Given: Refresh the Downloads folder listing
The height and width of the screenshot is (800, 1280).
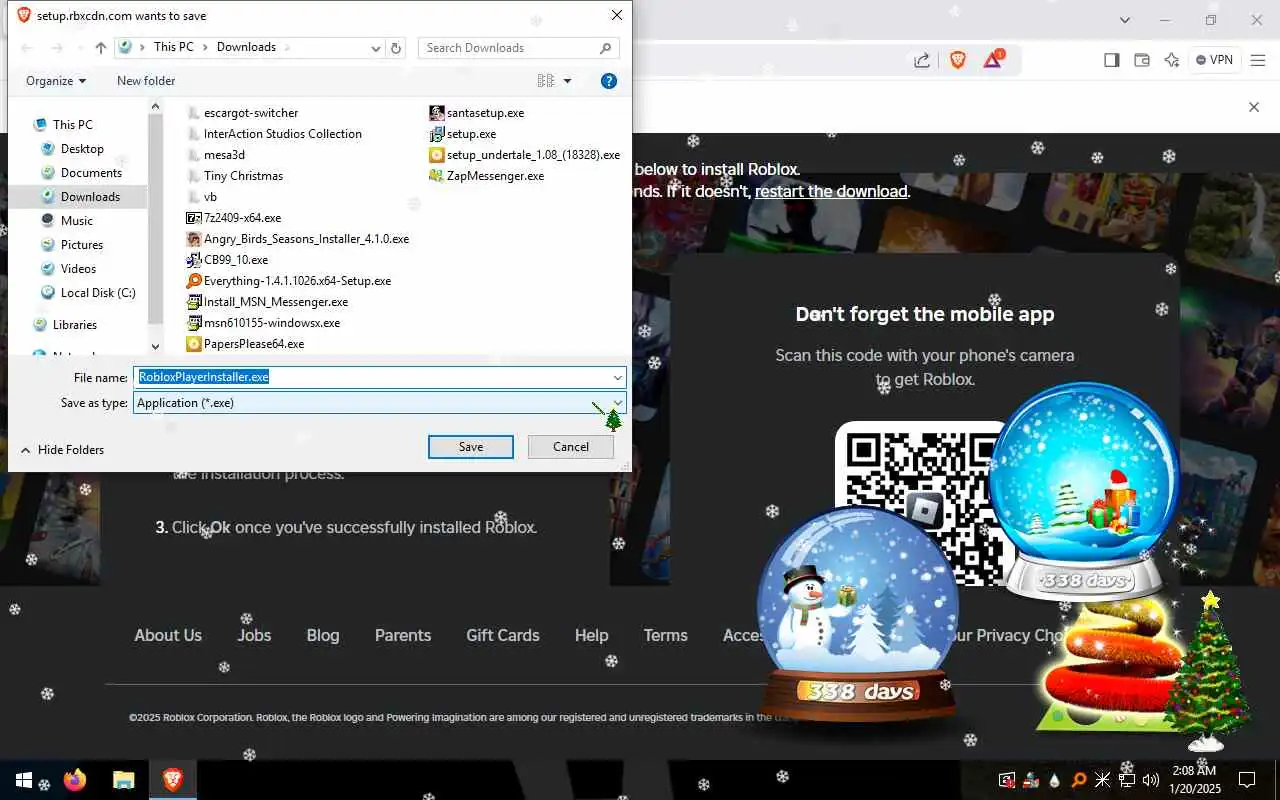Looking at the screenshot, I should pyautogui.click(x=396, y=48).
